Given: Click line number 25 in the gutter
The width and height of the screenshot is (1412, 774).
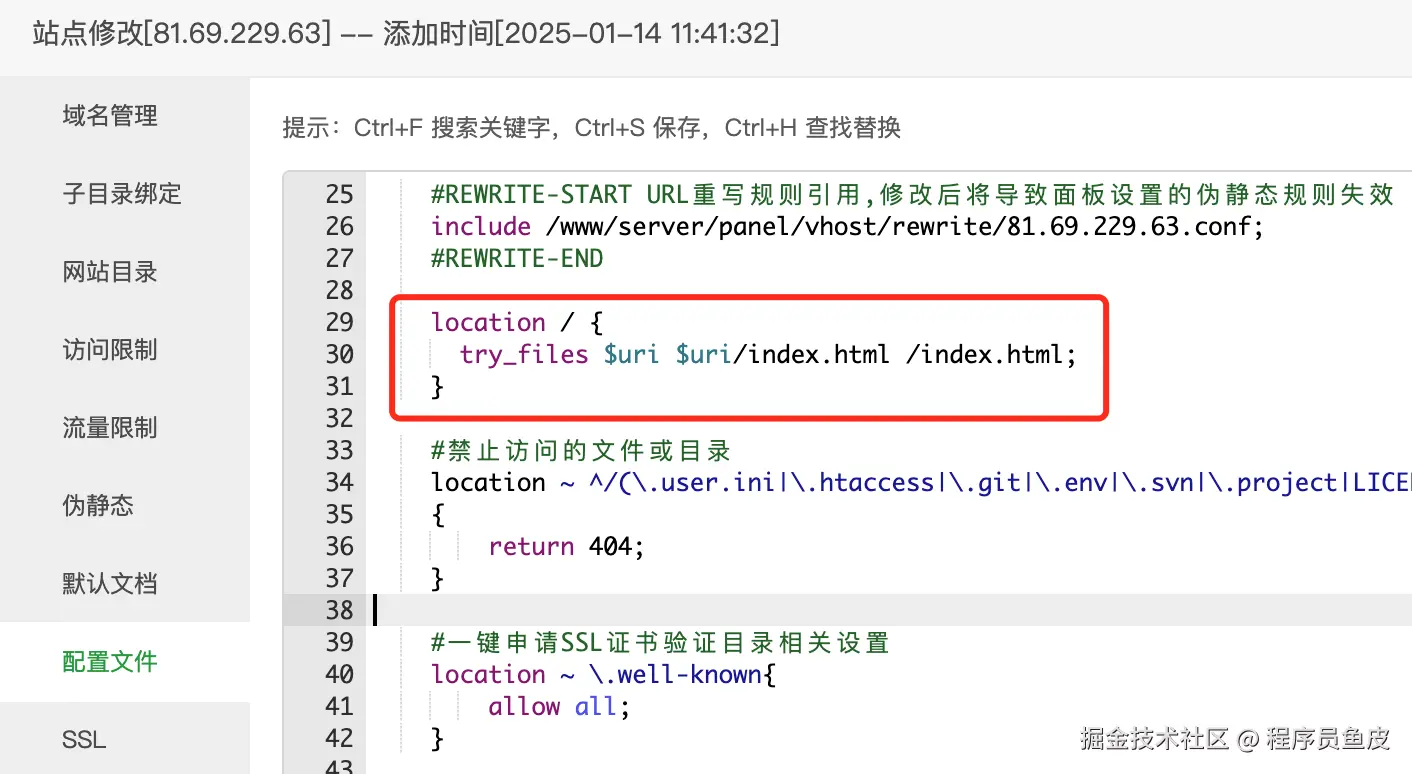Looking at the screenshot, I should coord(339,194).
